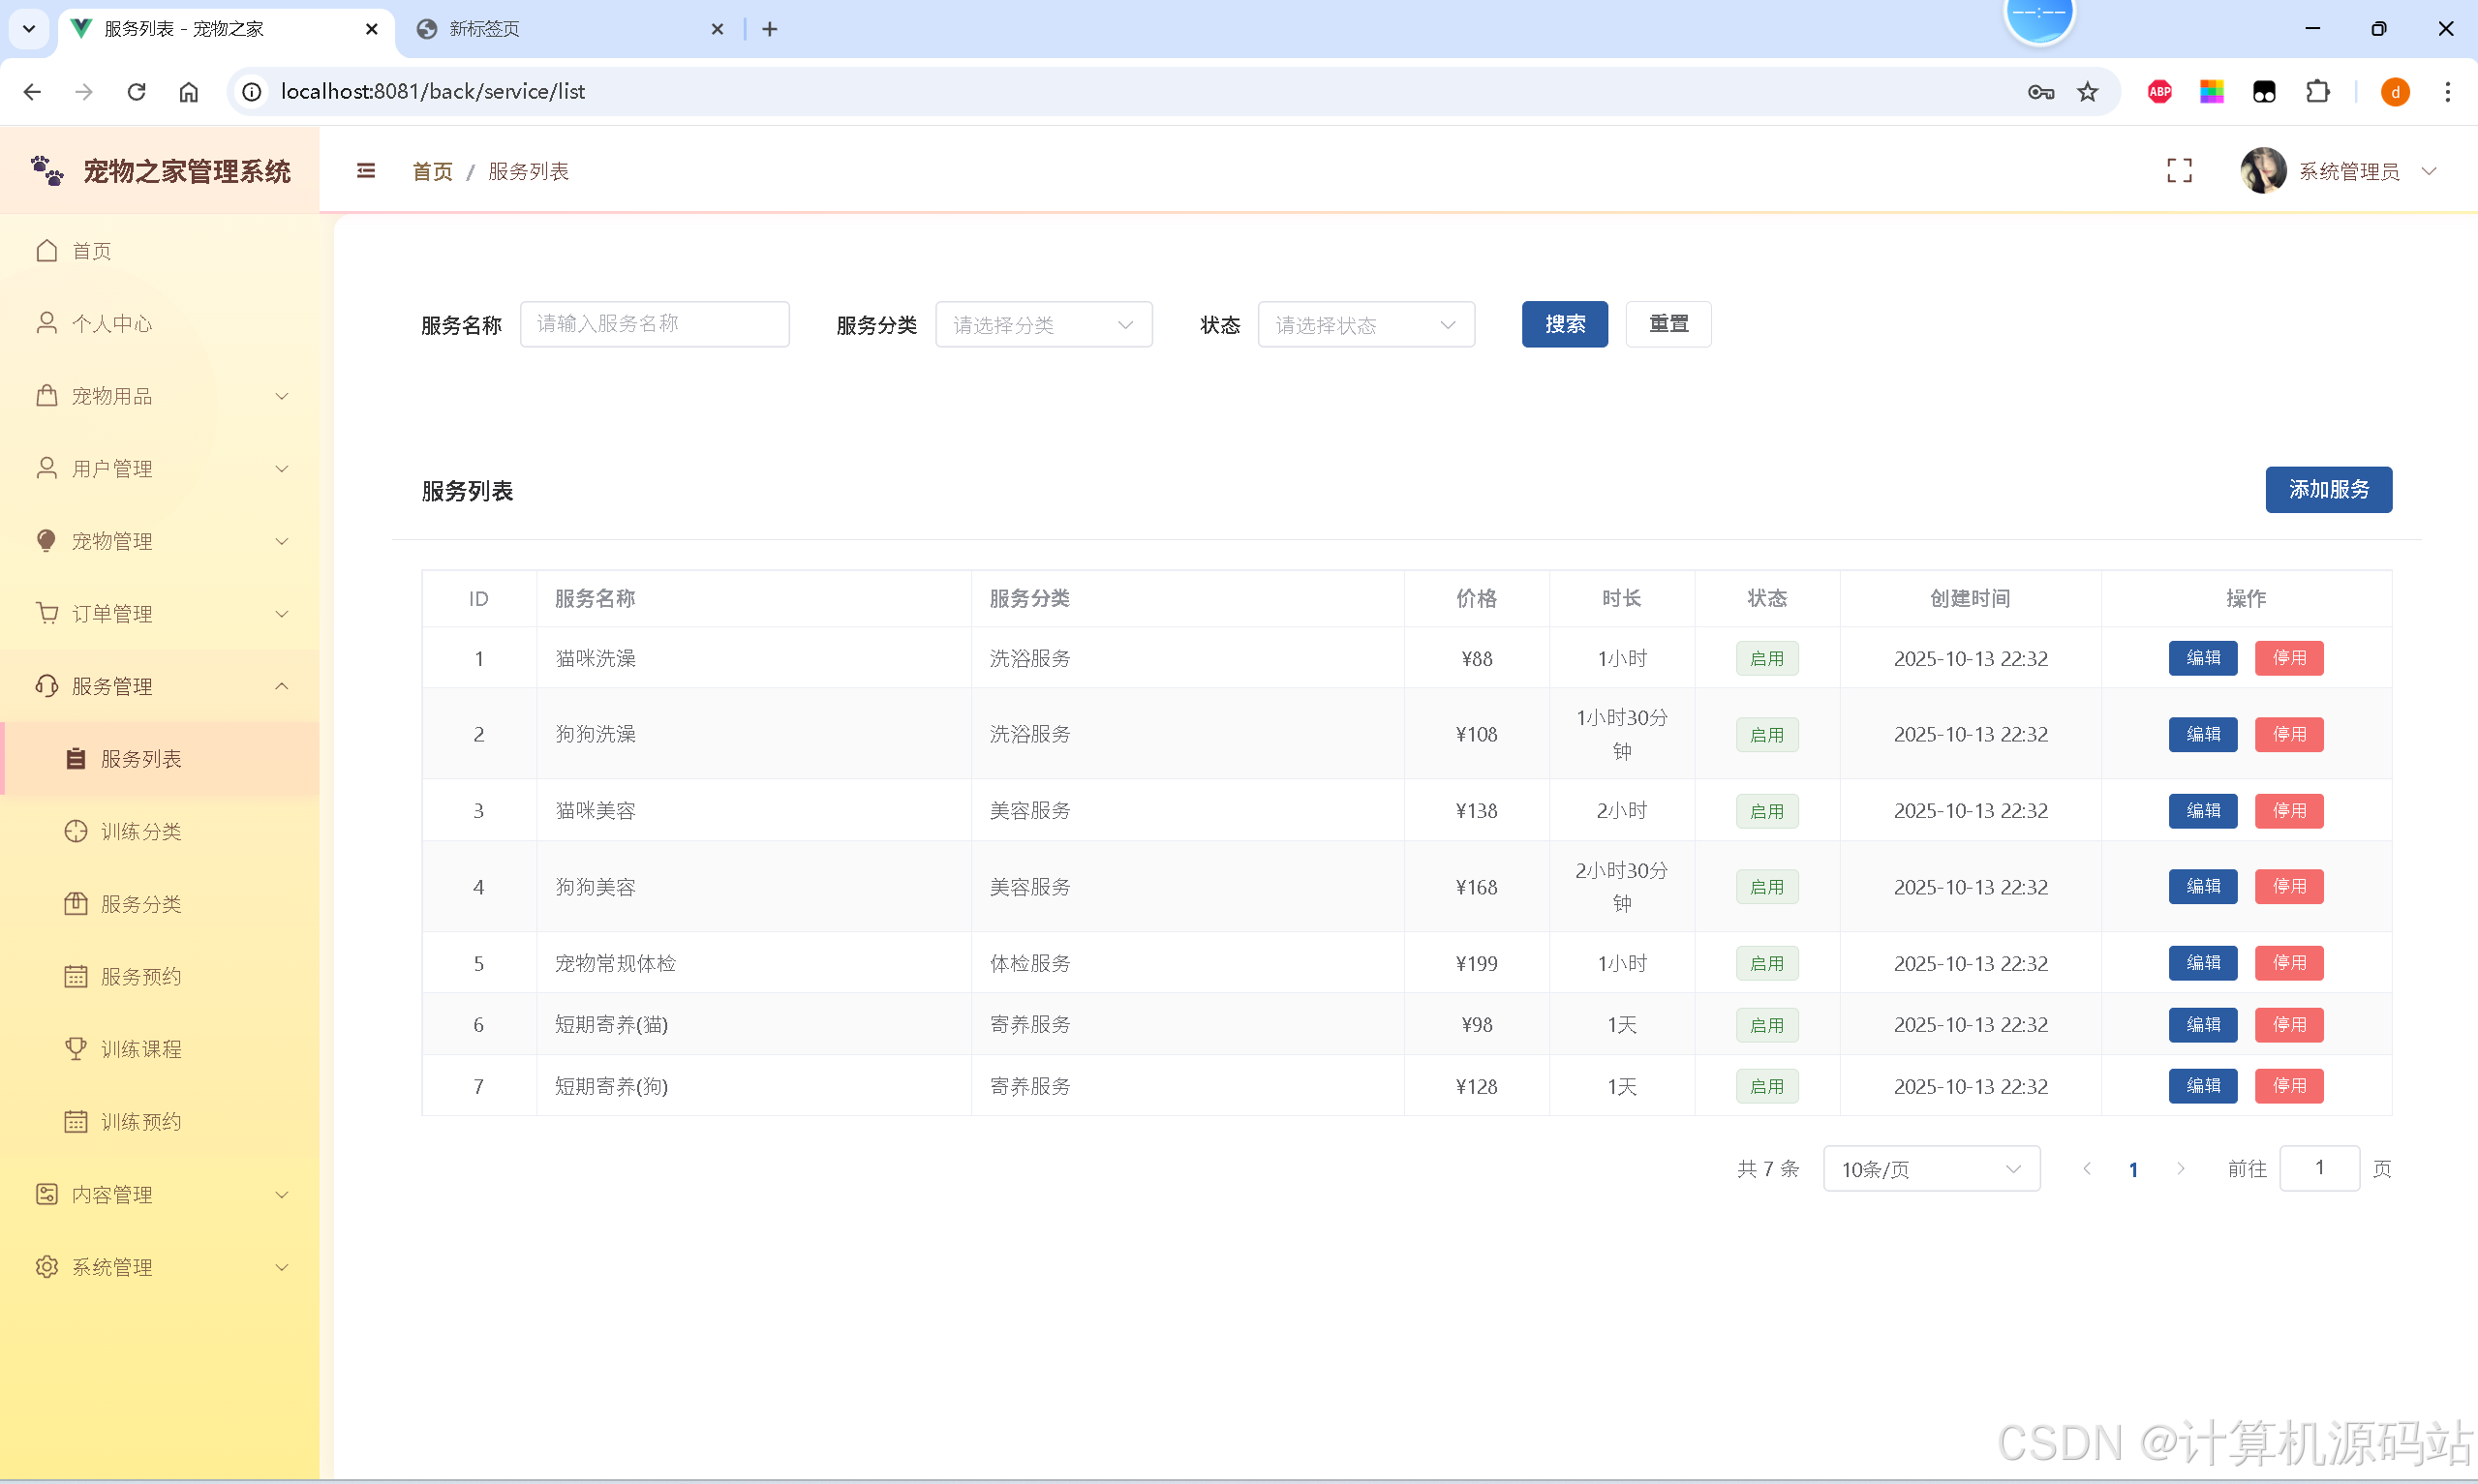Reload the browser page
This screenshot has width=2478, height=1484.
tap(137, 92)
